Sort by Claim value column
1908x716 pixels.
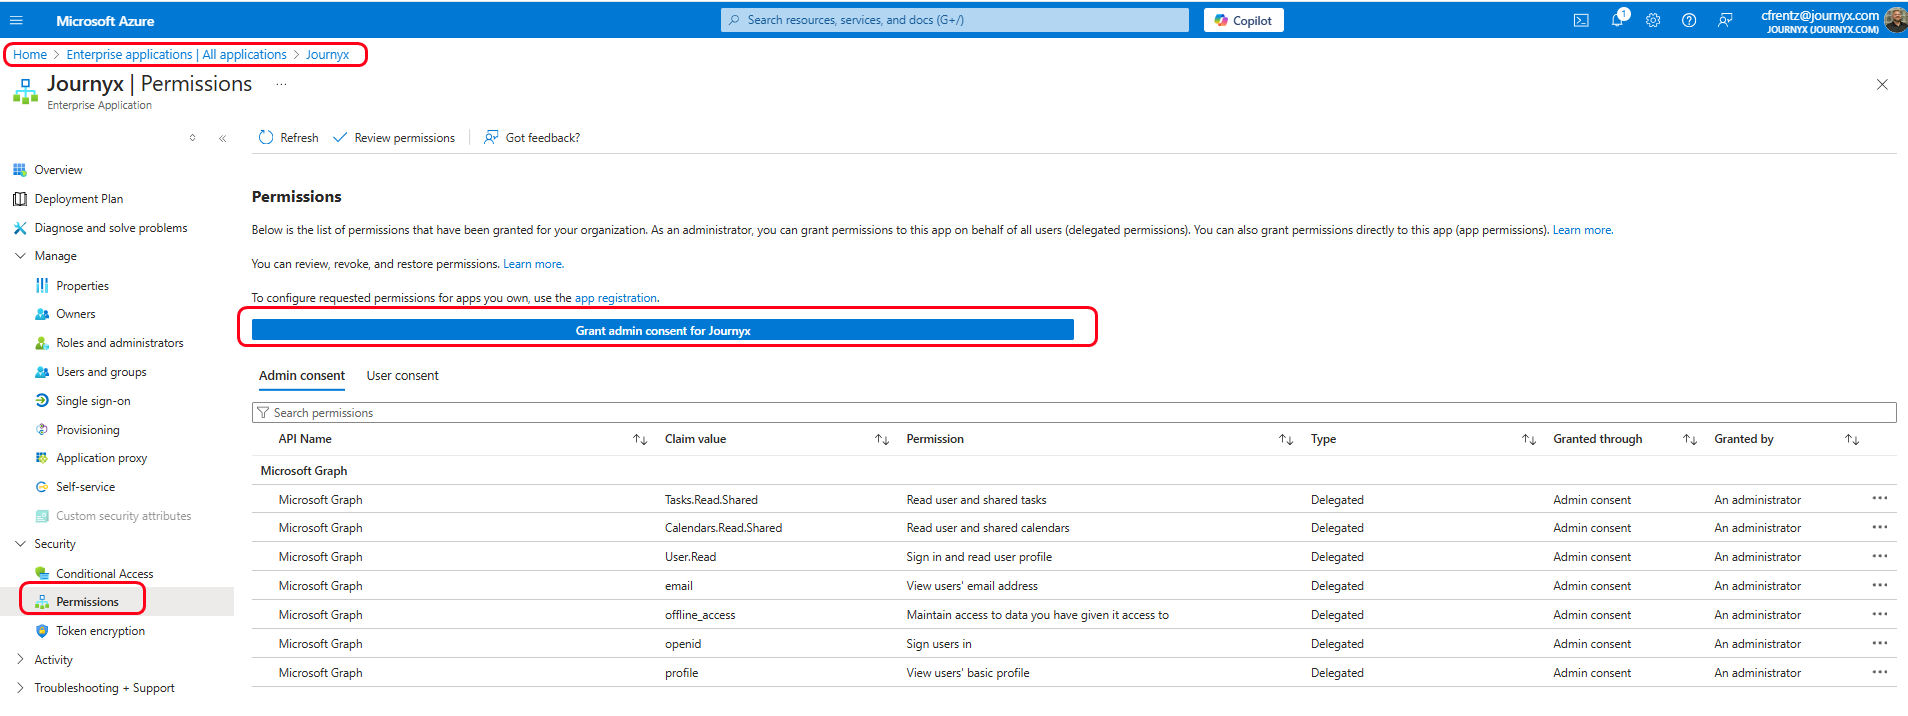click(882, 440)
